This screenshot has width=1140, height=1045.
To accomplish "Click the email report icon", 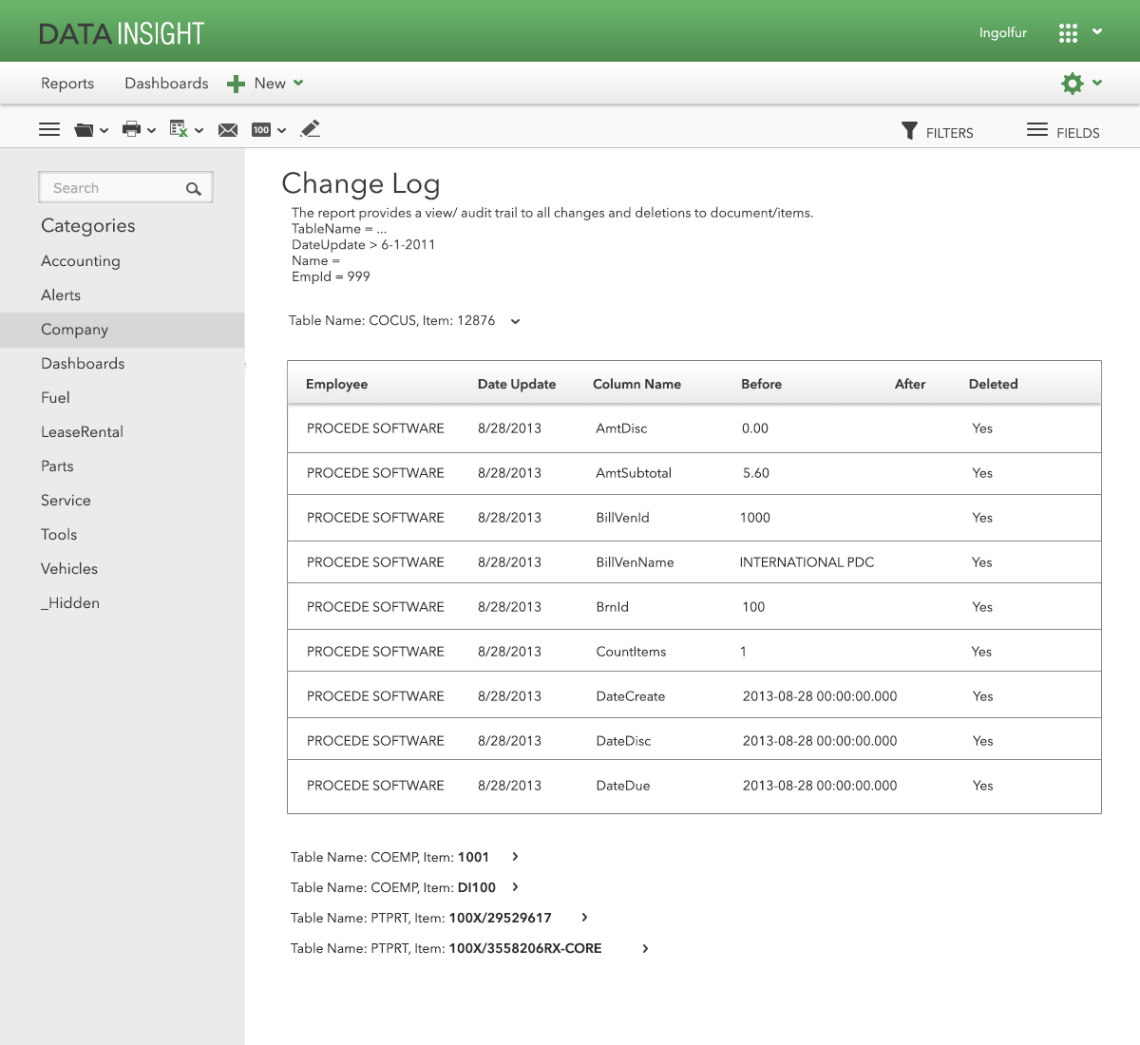I will pos(228,129).
